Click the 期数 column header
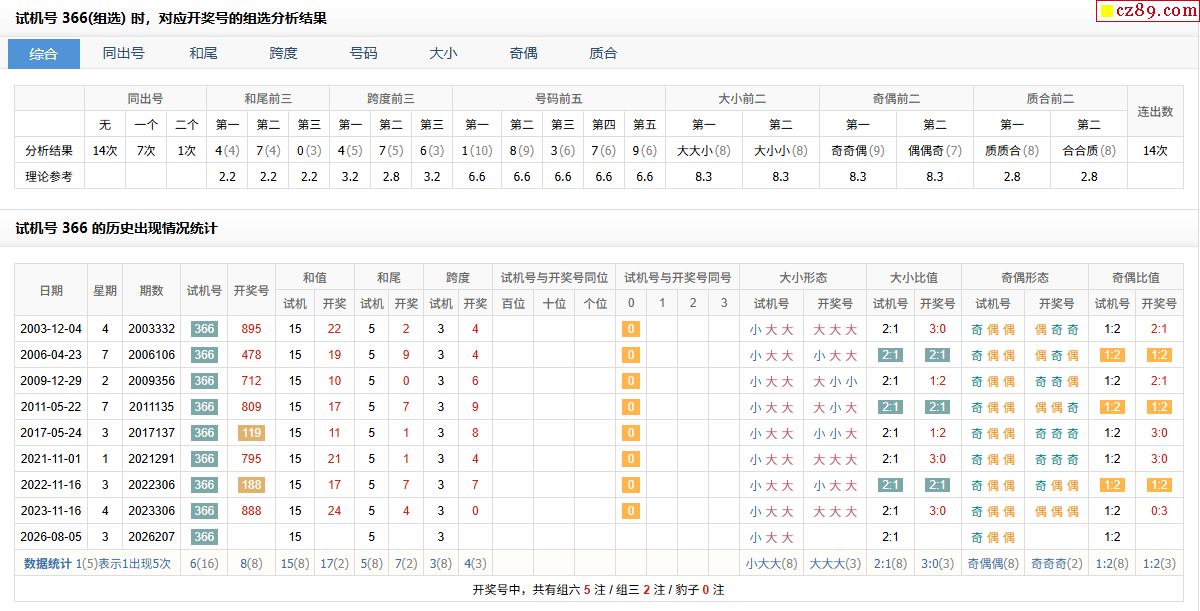Screen dimensions: 1200x611 (151, 290)
